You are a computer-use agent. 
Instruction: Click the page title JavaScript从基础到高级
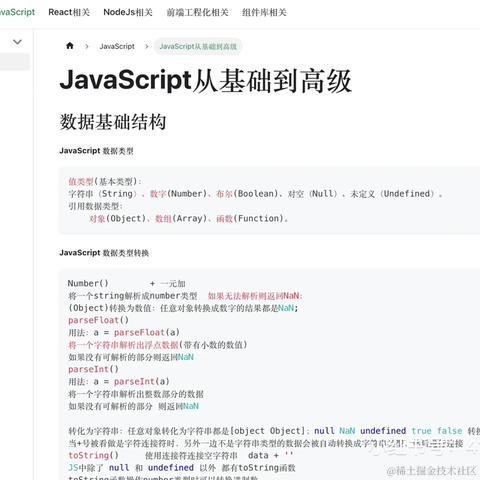point(205,80)
